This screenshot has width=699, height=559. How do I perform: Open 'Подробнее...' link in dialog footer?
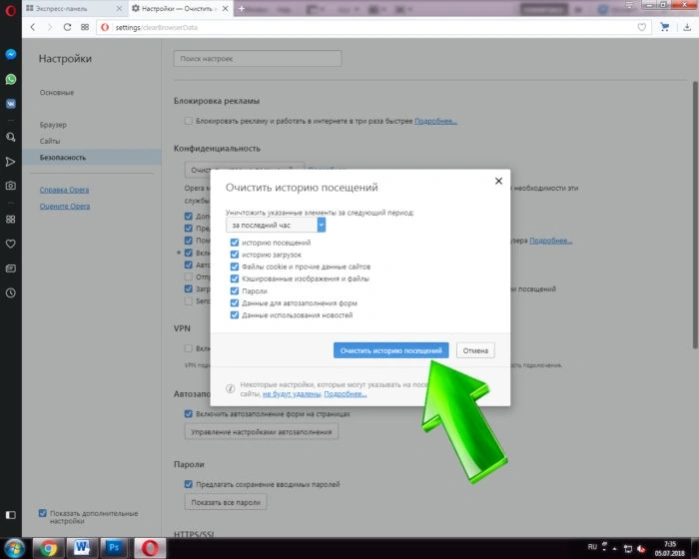(x=345, y=394)
